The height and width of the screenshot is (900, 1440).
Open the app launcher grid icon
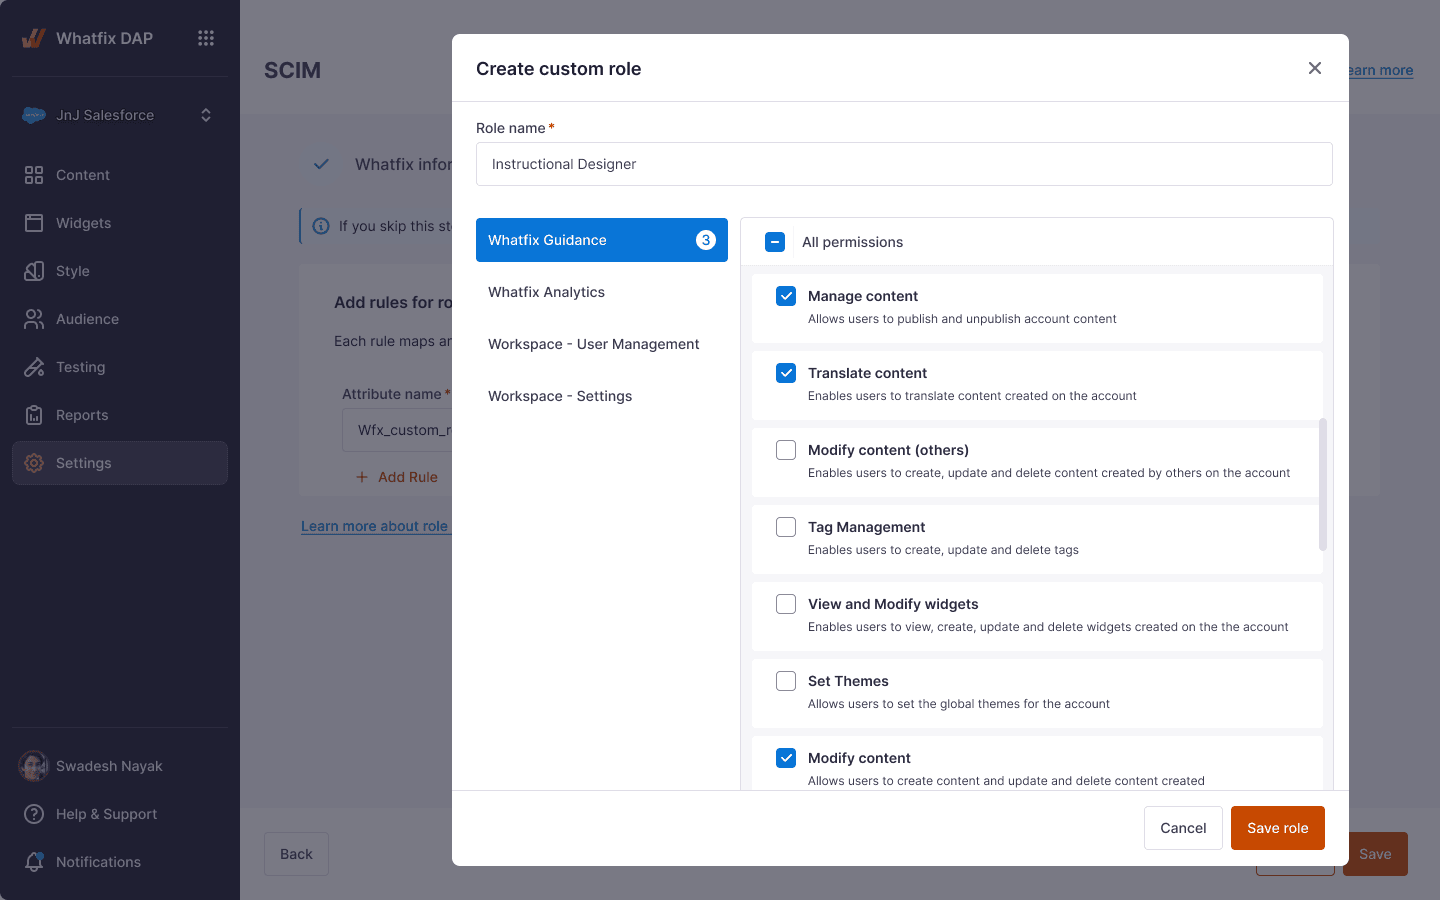206,38
